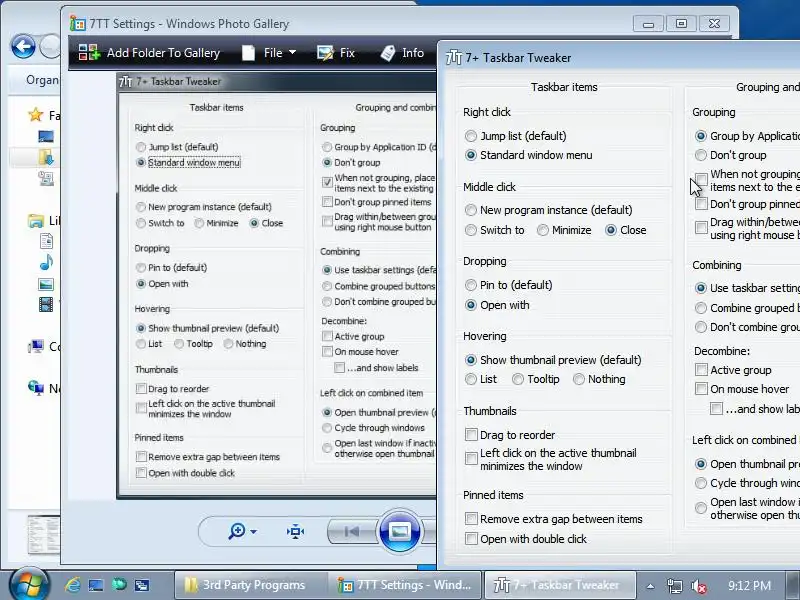The height and width of the screenshot is (600, 800).
Task: Enable Drag to reorder checkbox in front window
Action: coord(471,435)
